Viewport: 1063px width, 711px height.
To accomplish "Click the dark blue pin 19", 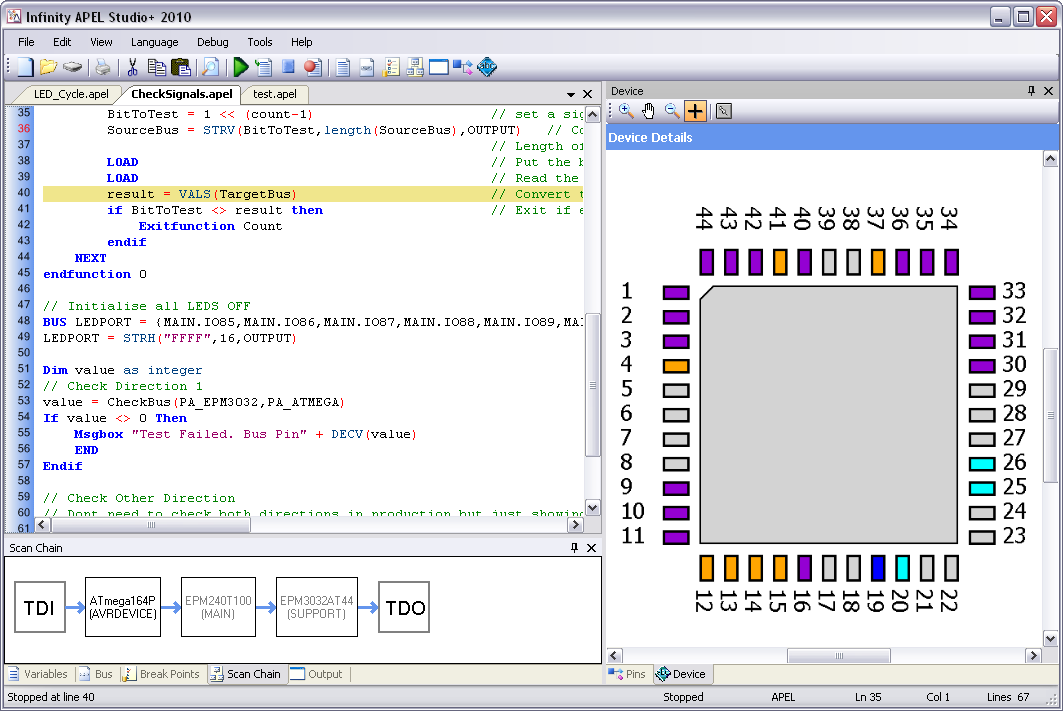I will click(878, 568).
